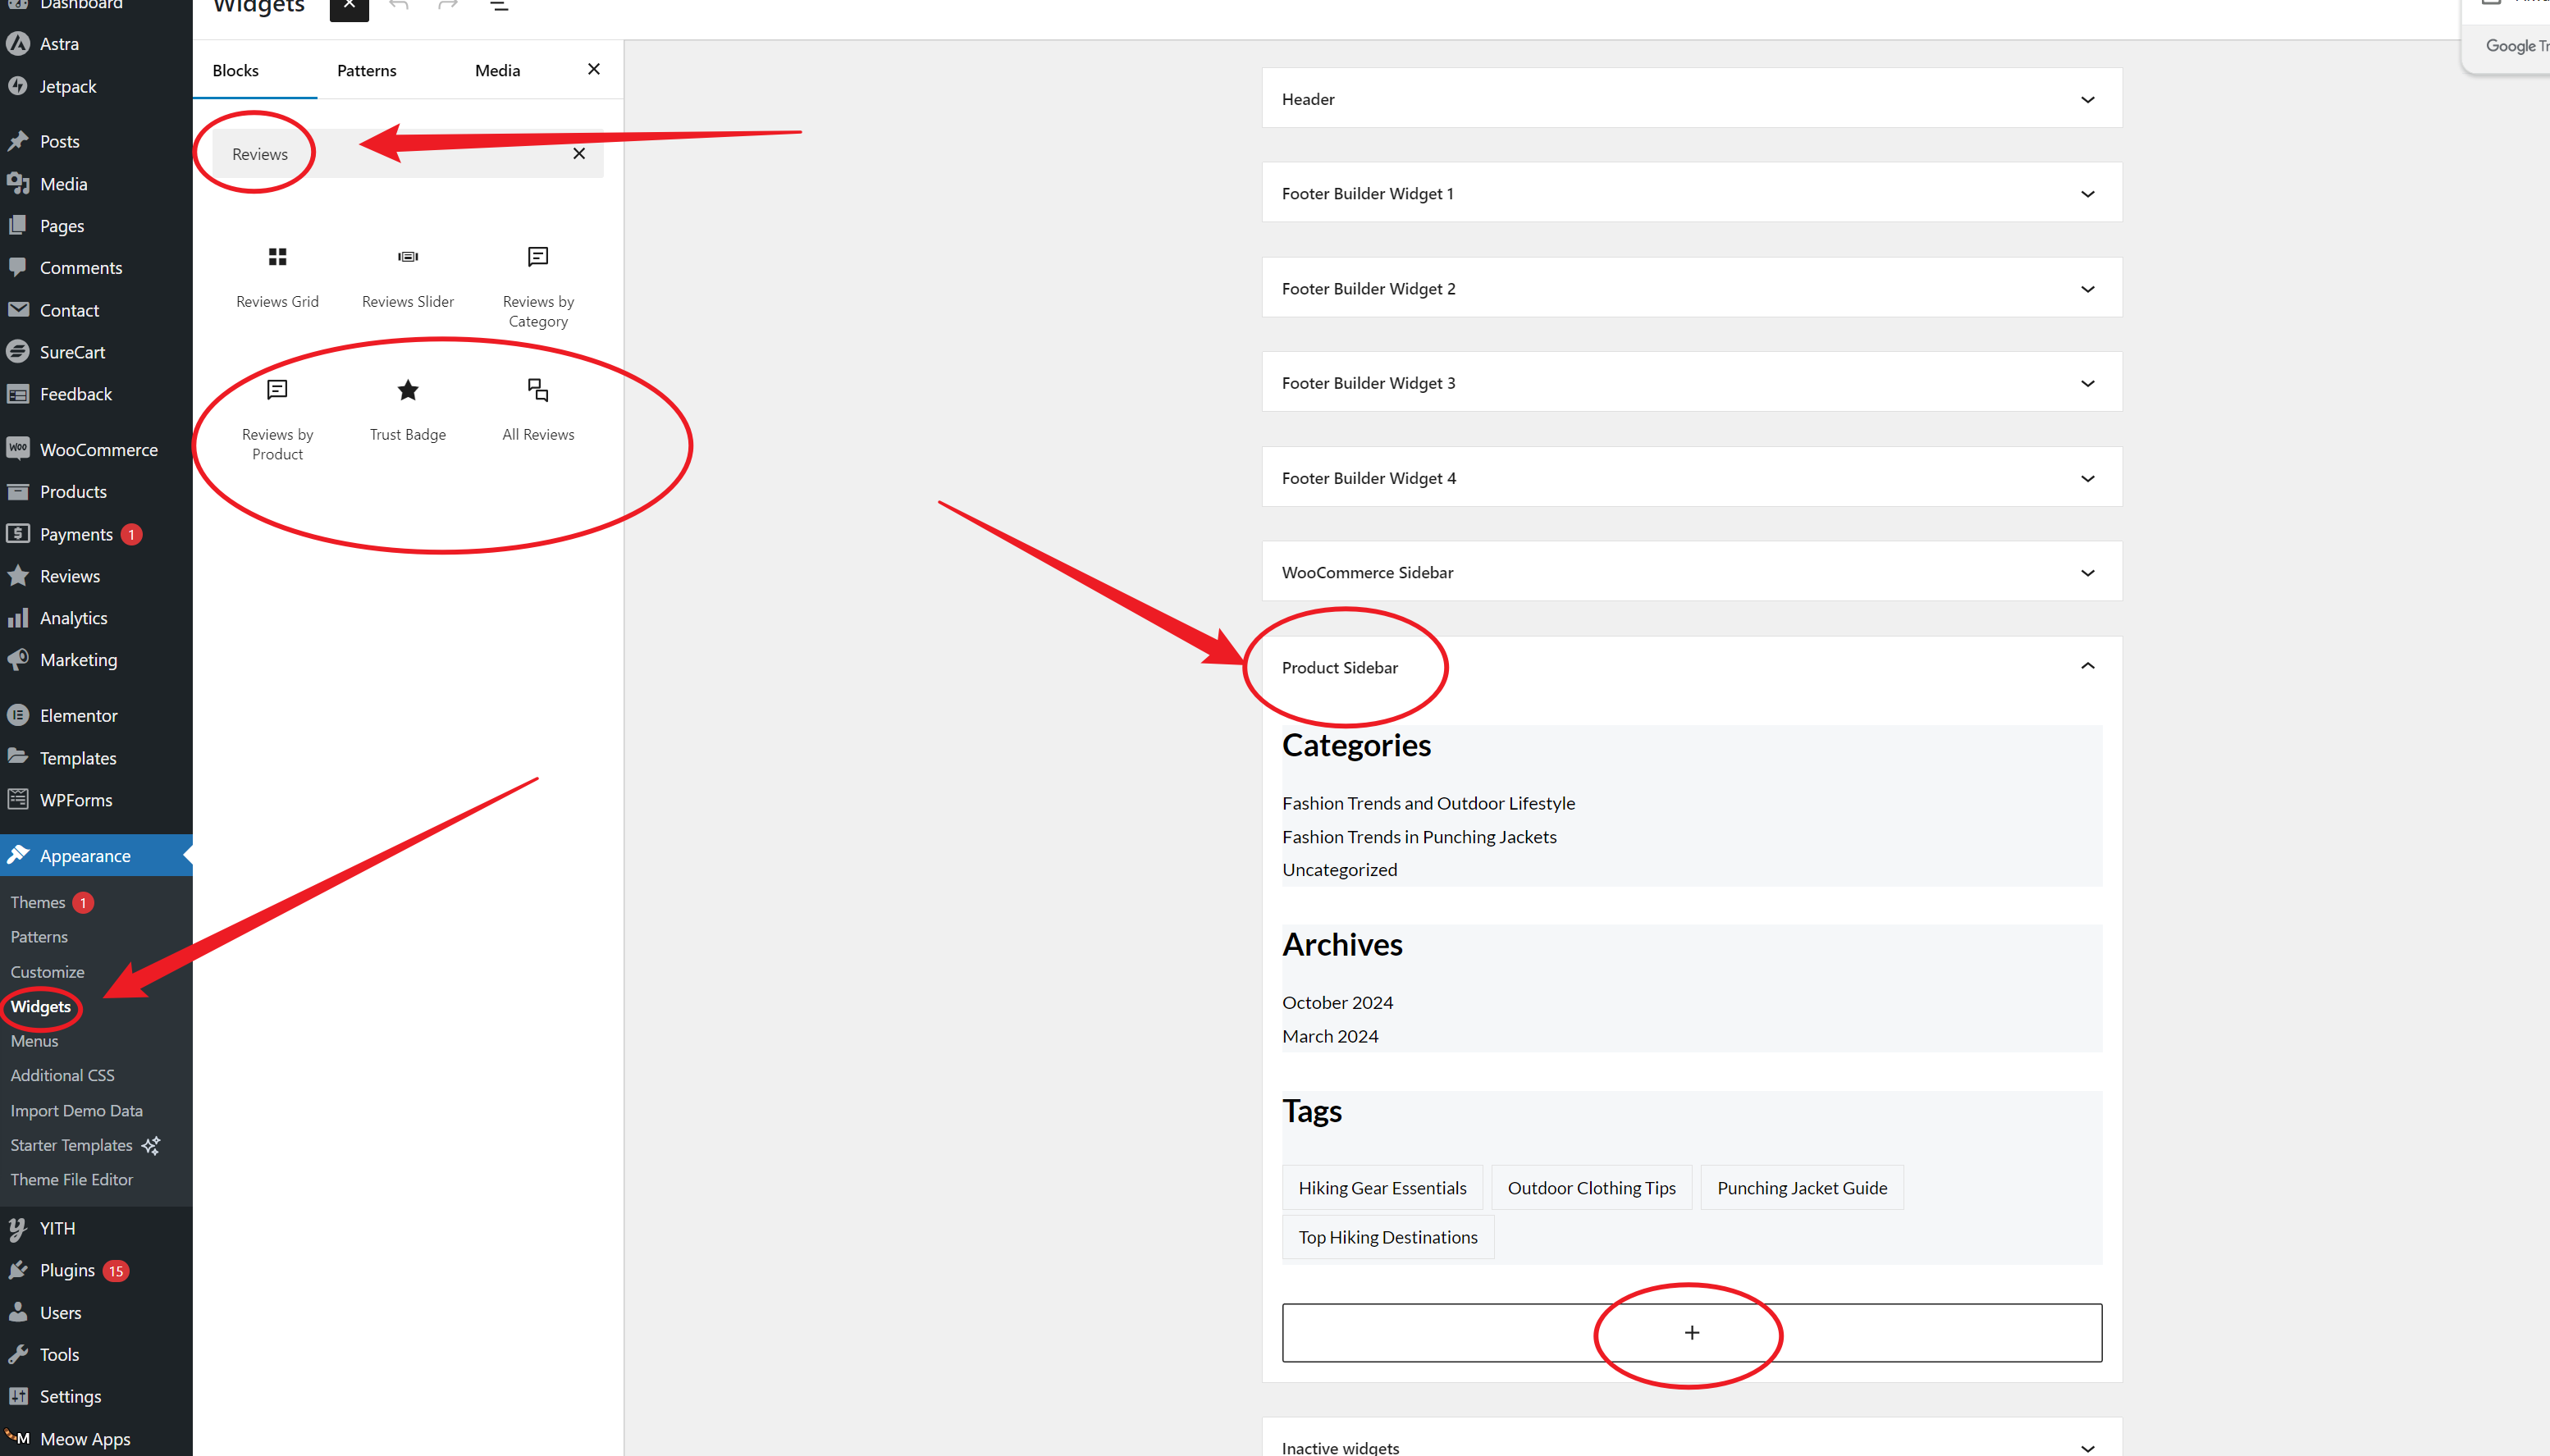Open WPForms from the sidebar
The height and width of the screenshot is (1456, 2550).
(74, 799)
